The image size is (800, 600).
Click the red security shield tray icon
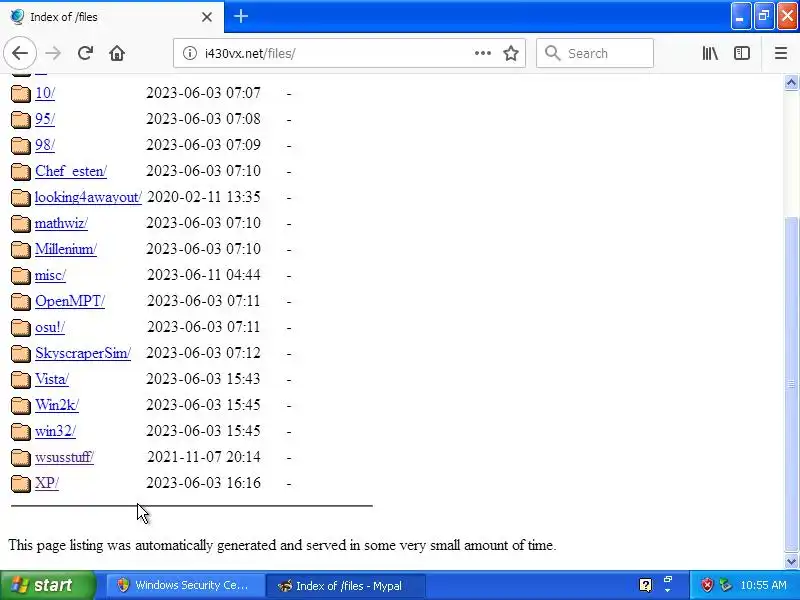(707, 585)
